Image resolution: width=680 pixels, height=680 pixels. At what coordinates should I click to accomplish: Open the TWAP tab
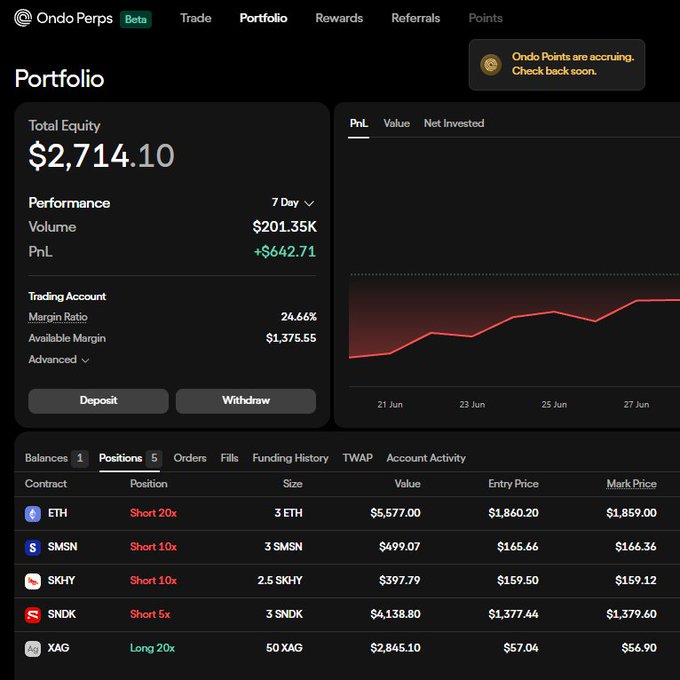click(x=357, y=458)
